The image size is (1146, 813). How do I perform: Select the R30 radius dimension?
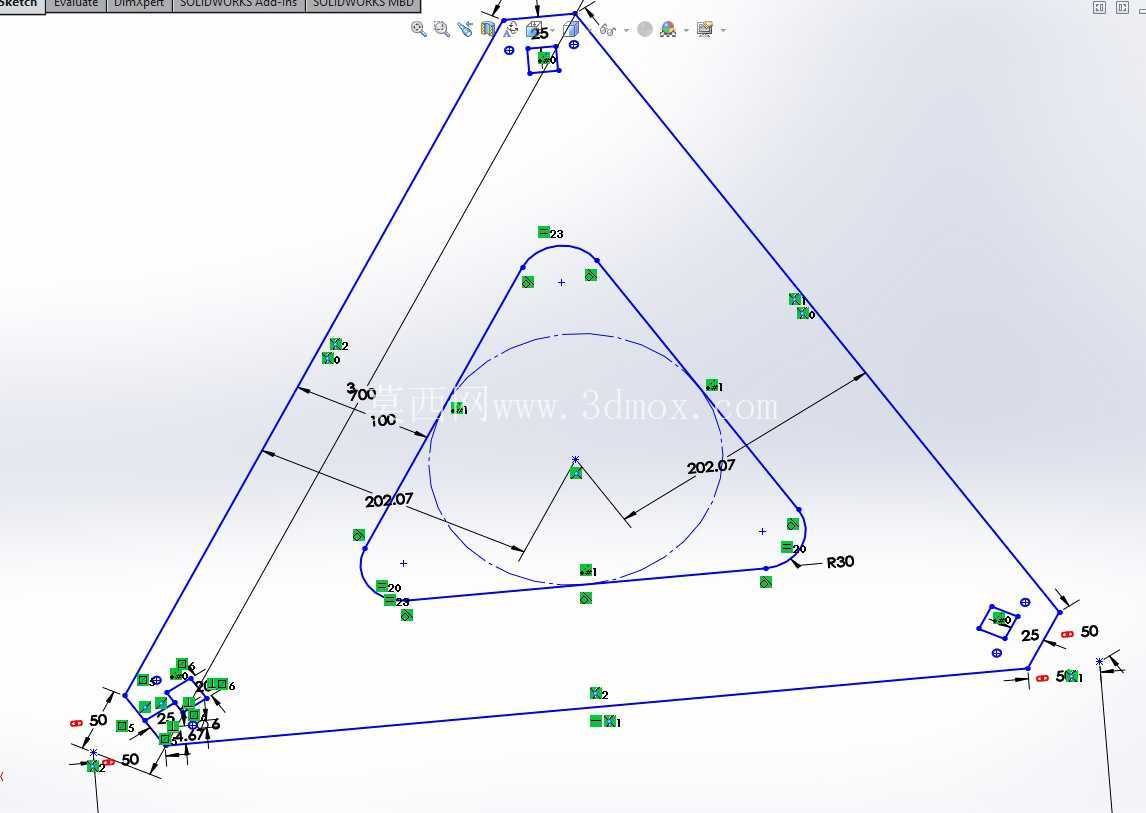pyautogui.click(x=840, y=561)
